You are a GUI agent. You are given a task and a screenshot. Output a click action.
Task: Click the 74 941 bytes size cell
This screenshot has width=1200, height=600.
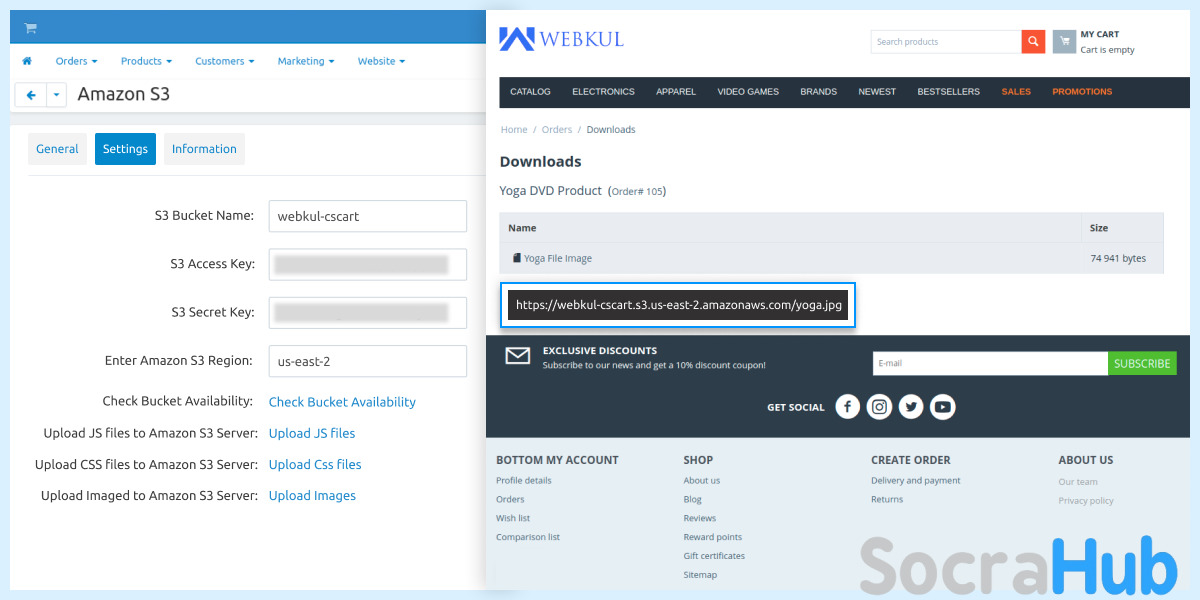tap(1118, 258)
